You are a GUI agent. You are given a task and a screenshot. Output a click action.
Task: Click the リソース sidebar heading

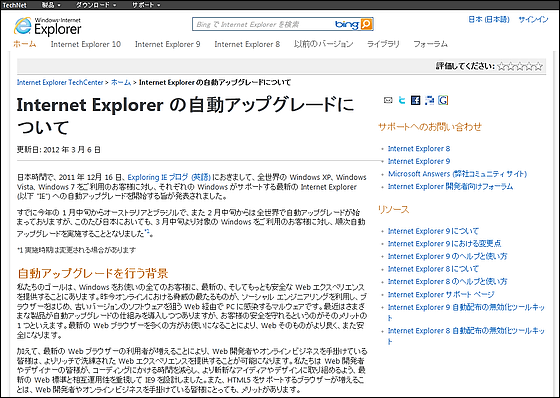click(x=393, y=209)
